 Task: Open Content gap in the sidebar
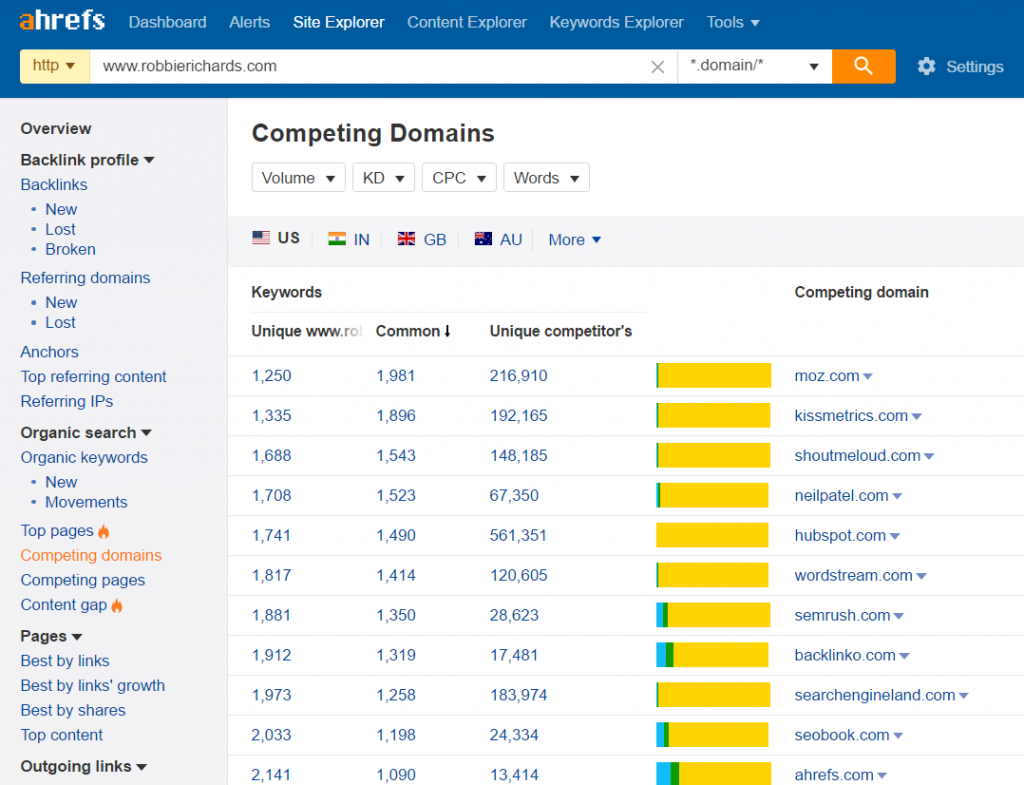pyautogui.click(x=64, y=604)
